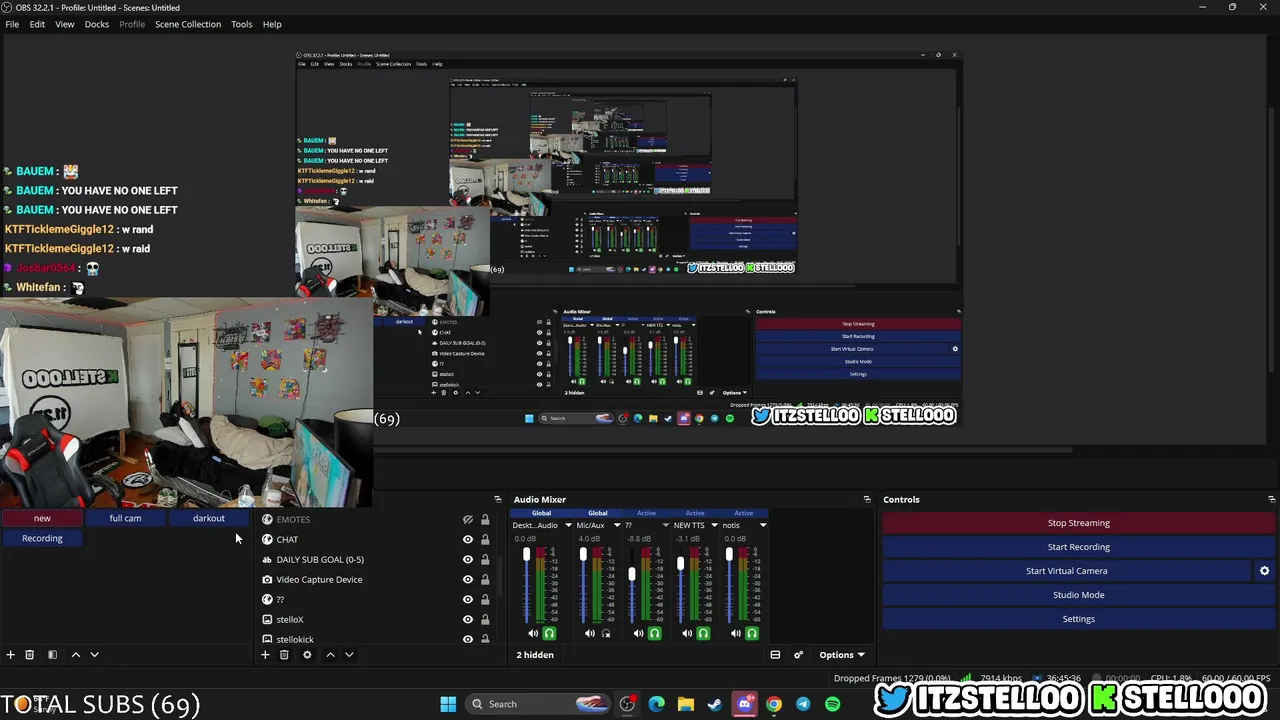Toggle lock on Video Capture Device source
The height and width of the screenshot is (720, 1280).
click(485, 580)
